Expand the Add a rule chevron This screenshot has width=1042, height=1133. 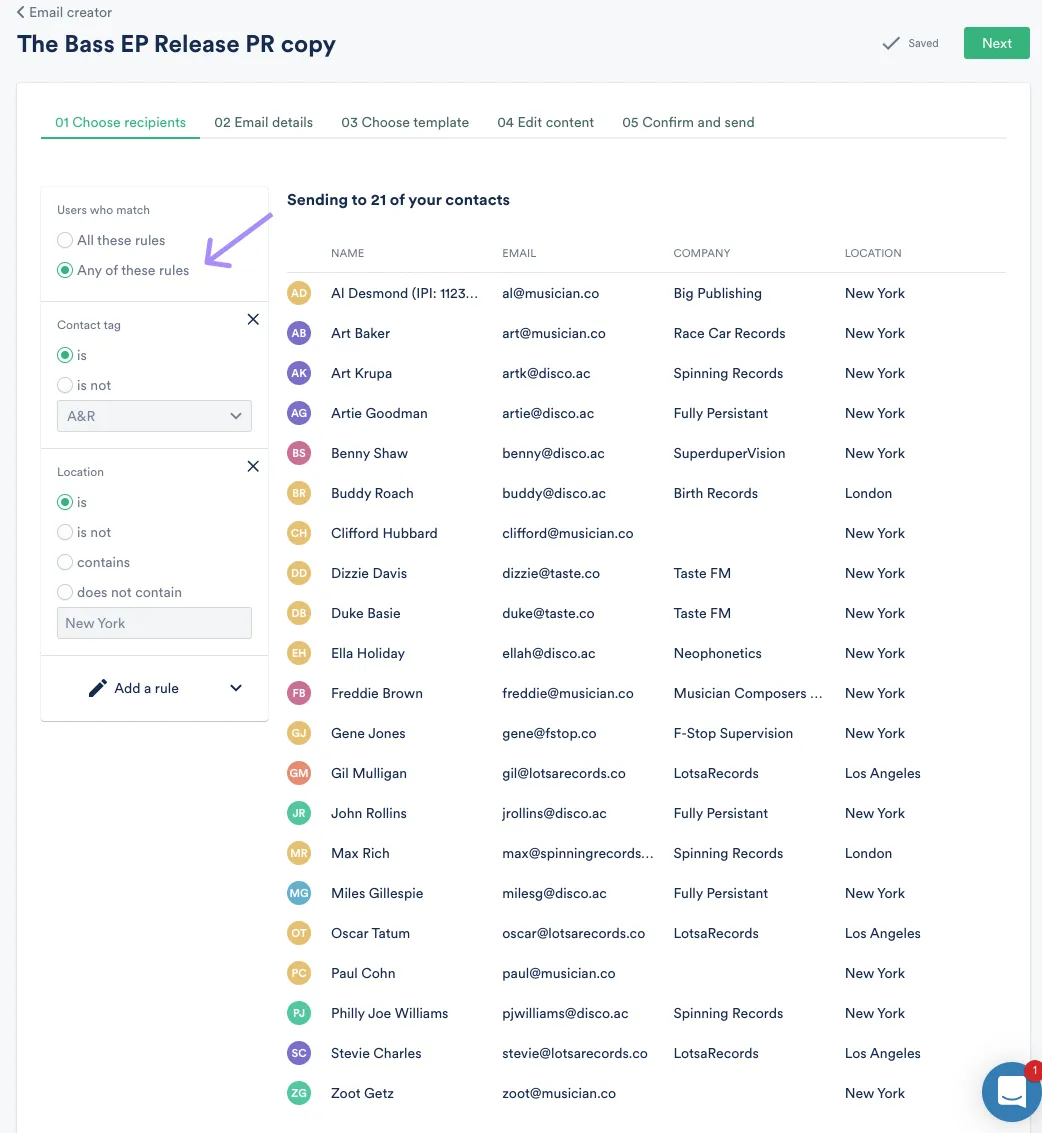tap(235, 688)
